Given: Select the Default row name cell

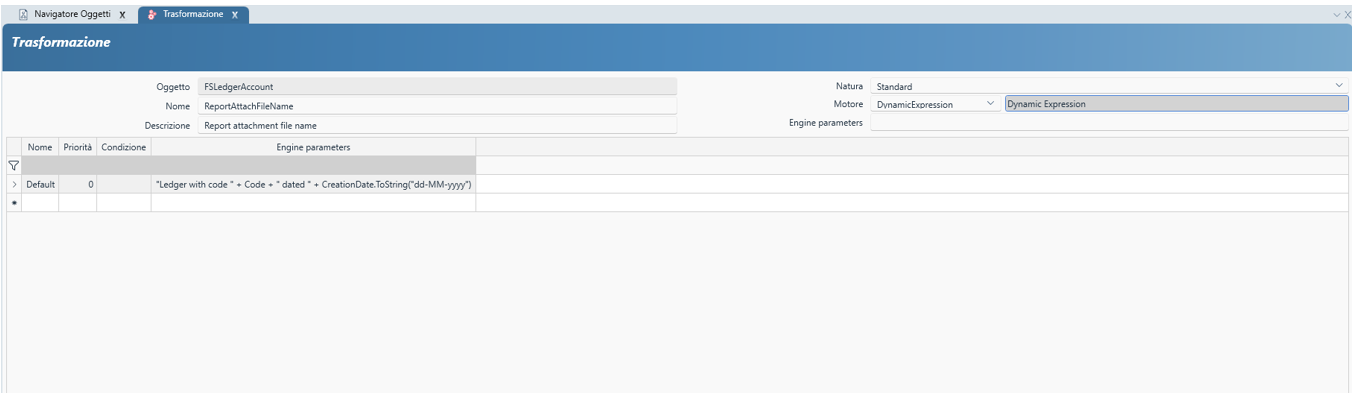Looking at the screenshot, I should click(40, 185).
